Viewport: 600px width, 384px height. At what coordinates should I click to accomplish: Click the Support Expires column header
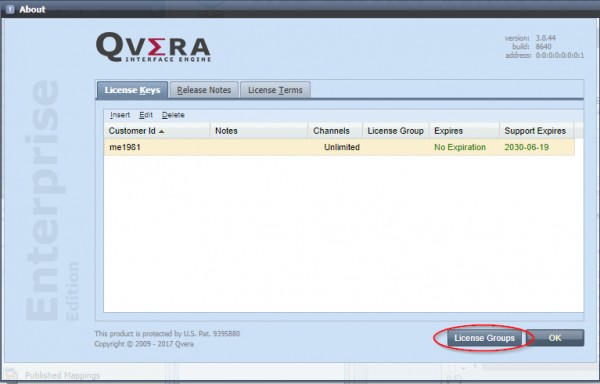pos(536,131)
